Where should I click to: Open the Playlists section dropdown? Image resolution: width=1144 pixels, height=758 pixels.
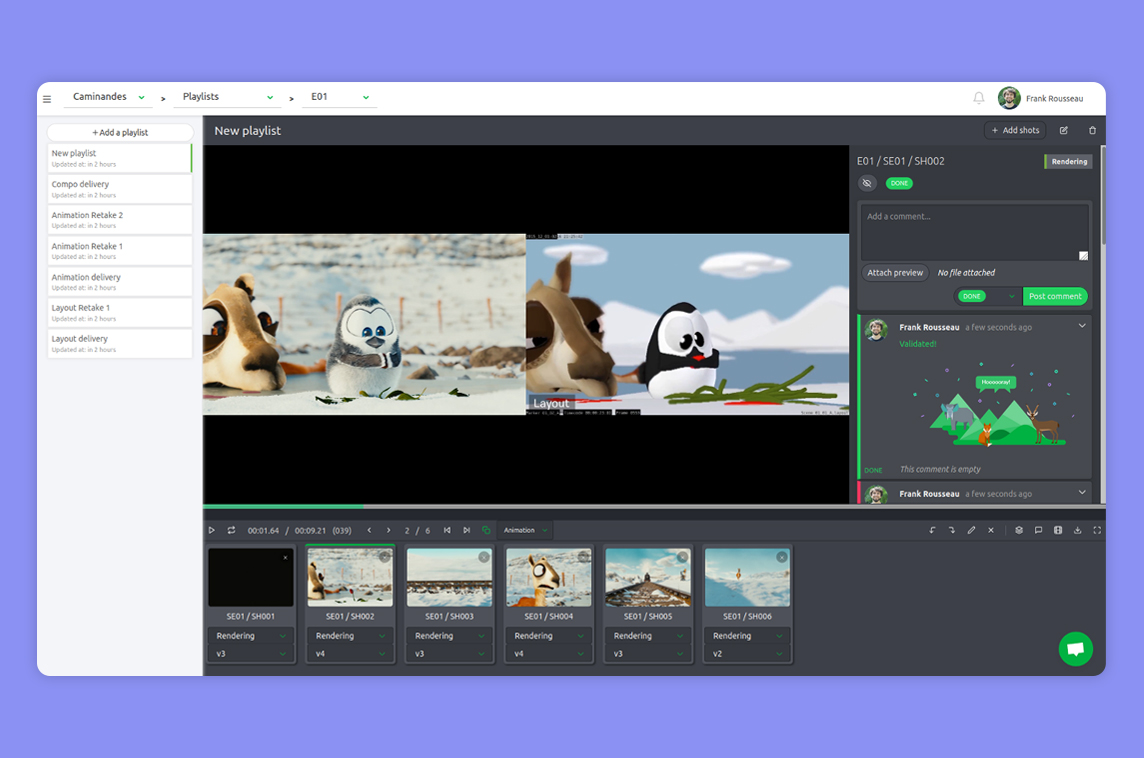(x=227, y=97)
